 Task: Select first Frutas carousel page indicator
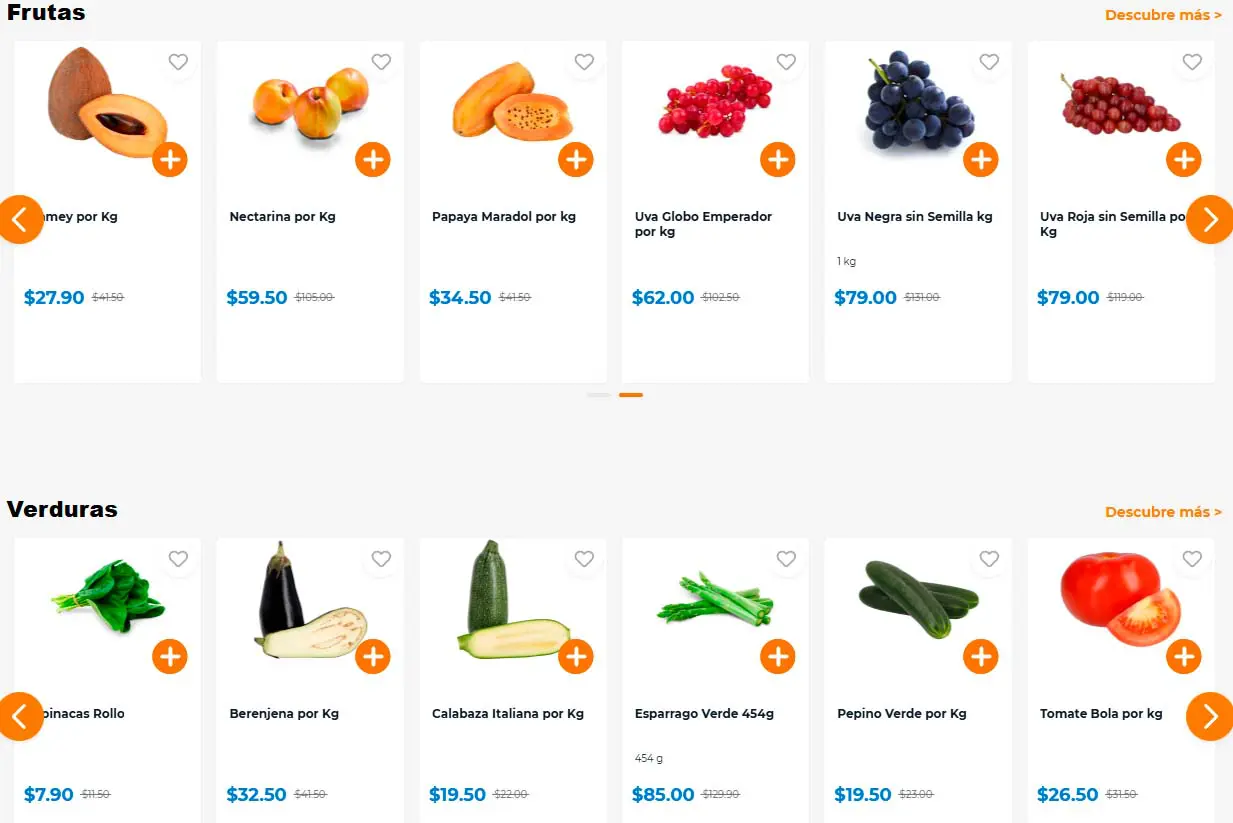tap(599, 395)
